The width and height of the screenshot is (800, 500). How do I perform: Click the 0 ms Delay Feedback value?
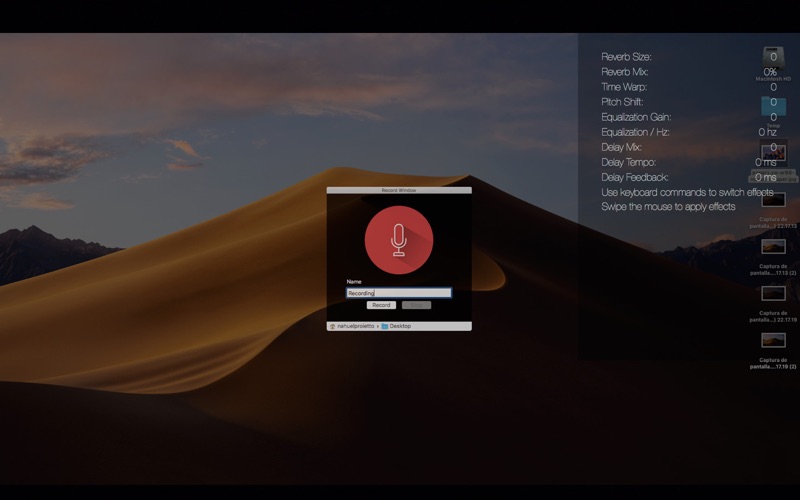click(766, 178)
